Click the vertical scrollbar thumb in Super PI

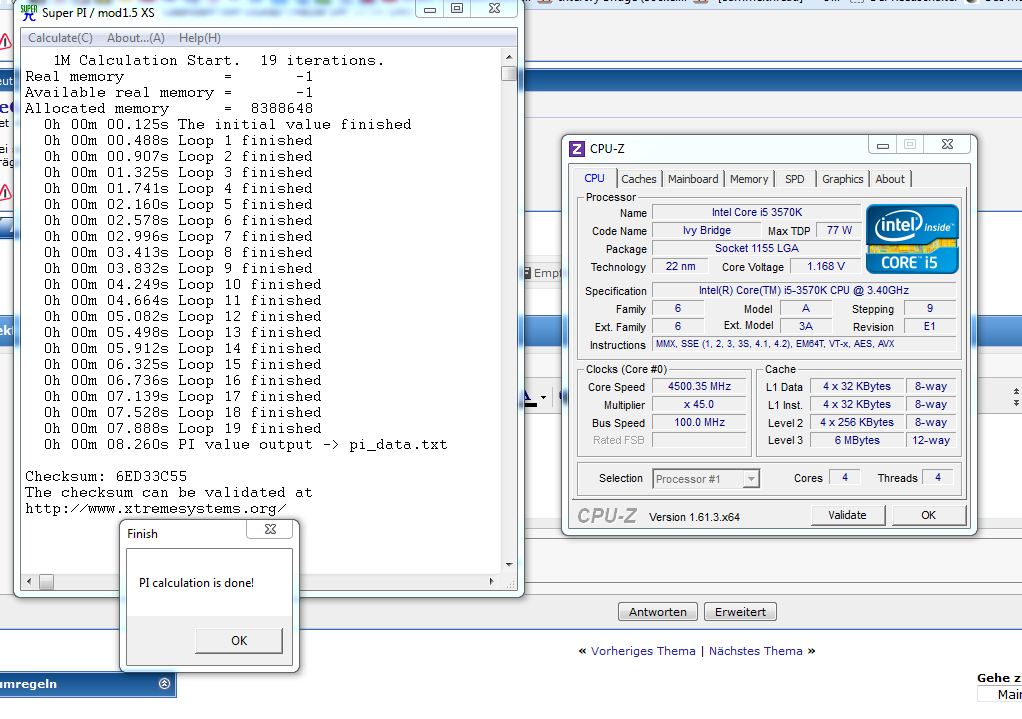509,73
